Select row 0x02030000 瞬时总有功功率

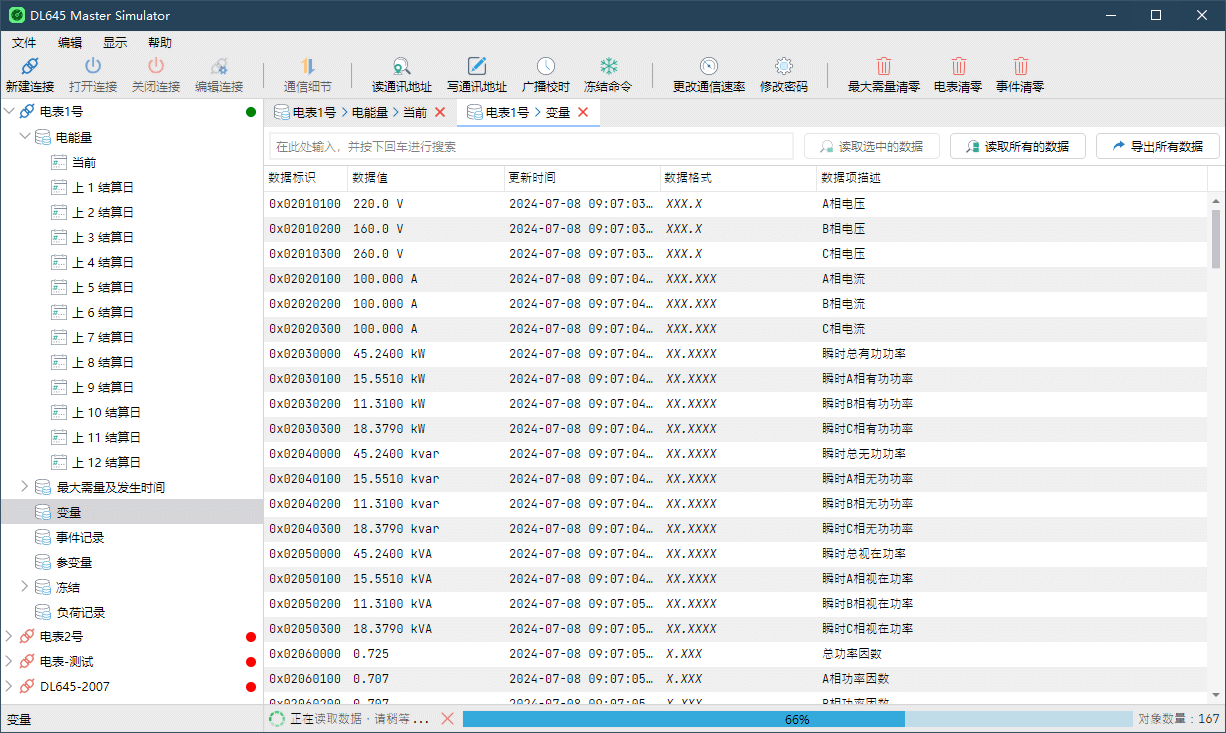pos(736,354)
